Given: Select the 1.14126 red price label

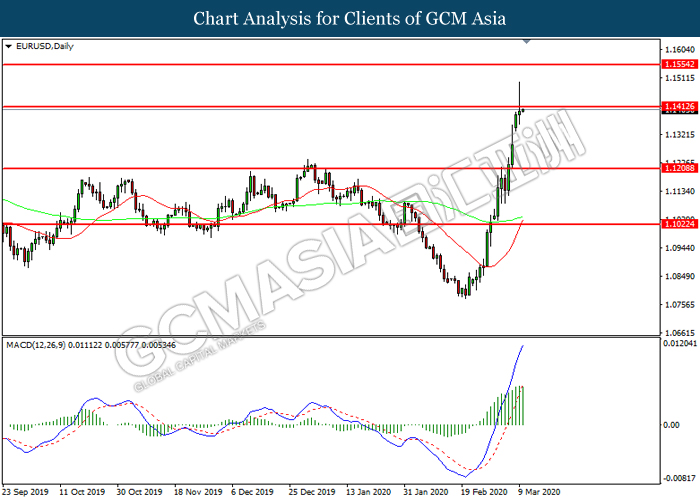Looking at the screenshot, I should point(678,106).
